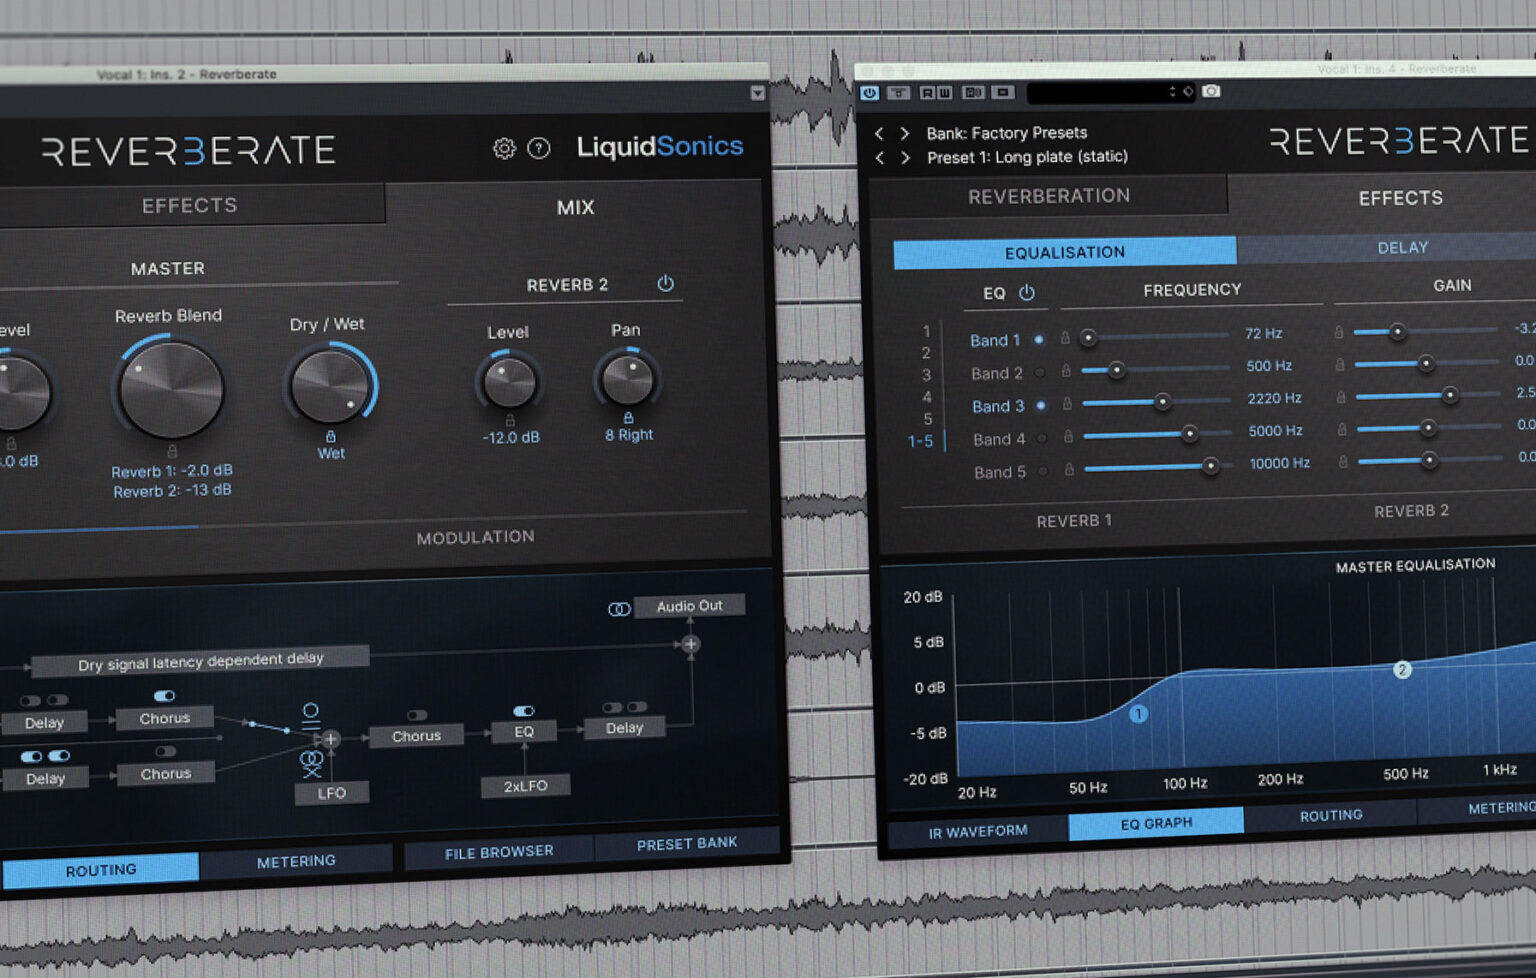This screenshot has height=978, width=1536.
Task: Click the Band 3 frequency slider handle
Action: 1162,401
